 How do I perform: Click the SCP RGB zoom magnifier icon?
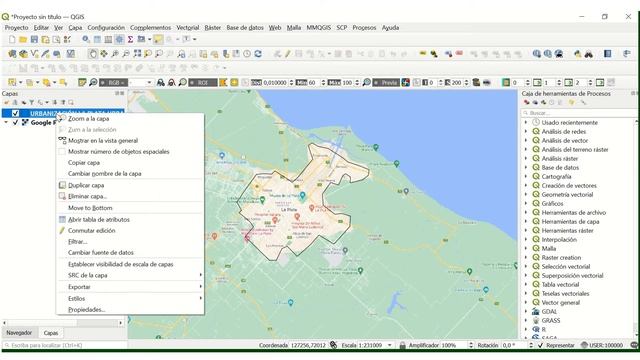93,82
